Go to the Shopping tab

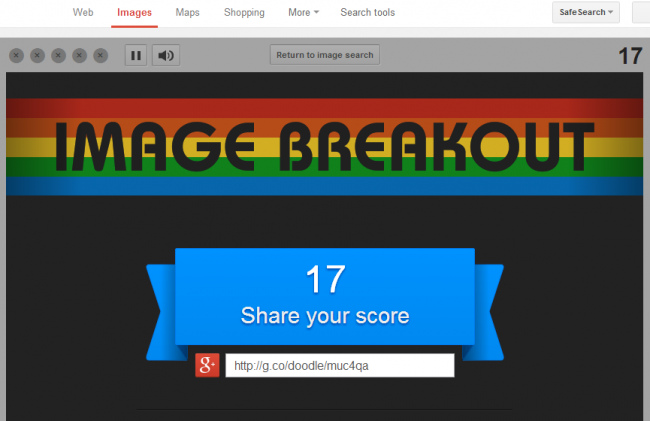pyautogui.click(x=244, y=12)
